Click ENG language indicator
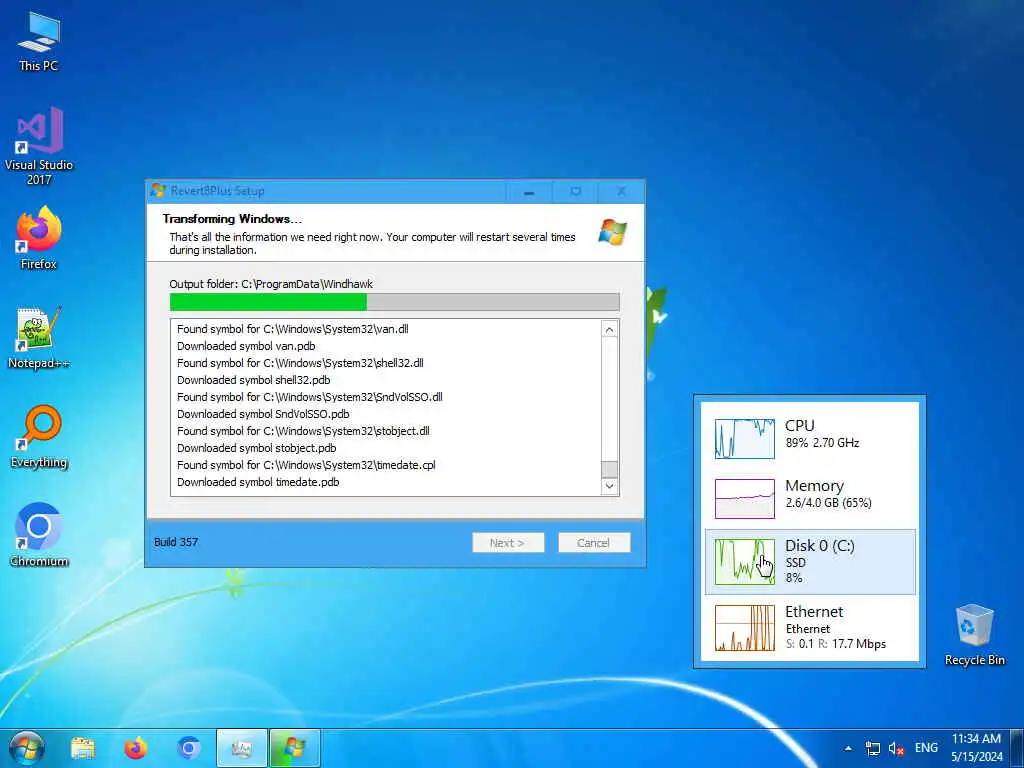 click(926, 748)
